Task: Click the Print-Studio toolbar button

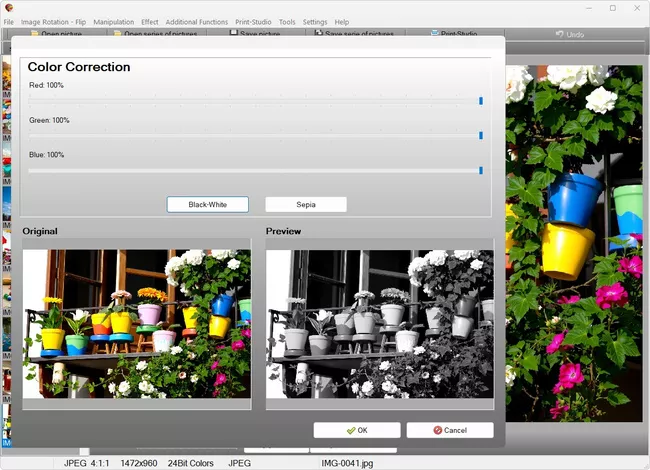Action: click(x=455, y=33)
